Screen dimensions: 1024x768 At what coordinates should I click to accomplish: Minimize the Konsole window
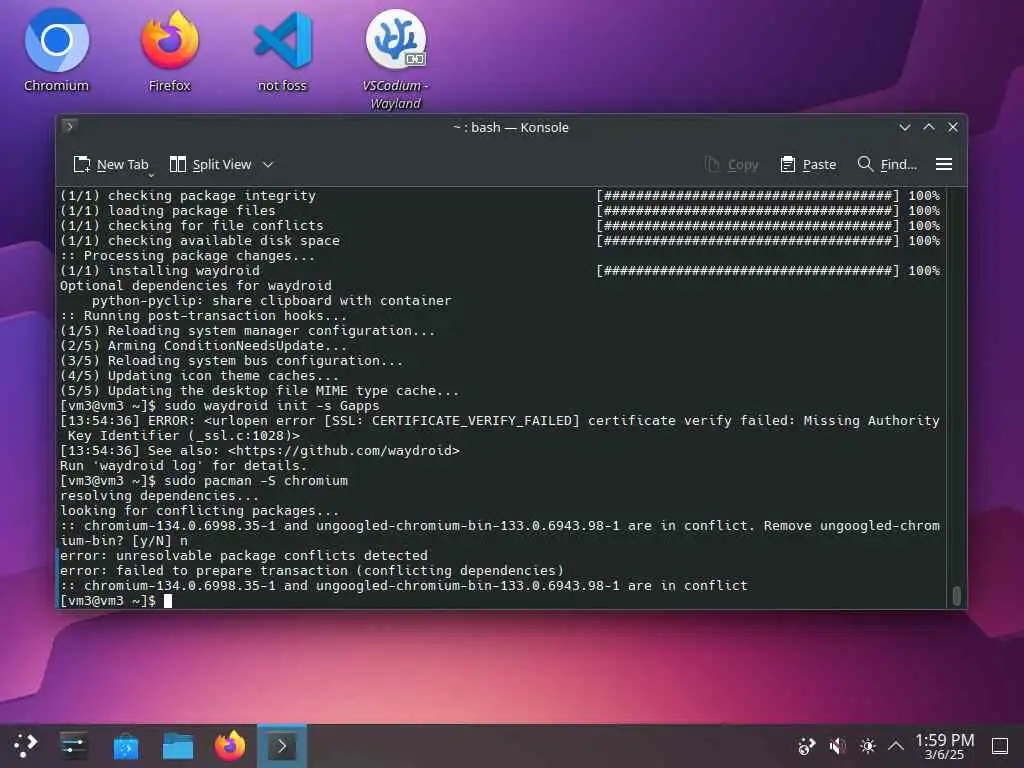[904, 127]
